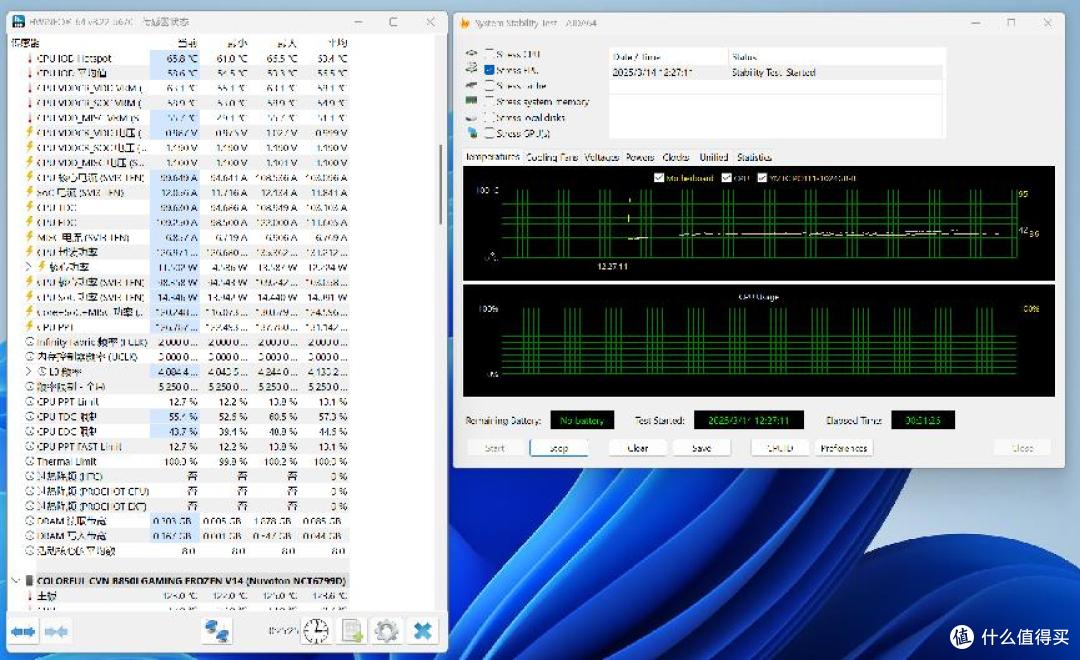
Task: Click Test Started 12:27:11 timestamp field
Action: point(749,420)
